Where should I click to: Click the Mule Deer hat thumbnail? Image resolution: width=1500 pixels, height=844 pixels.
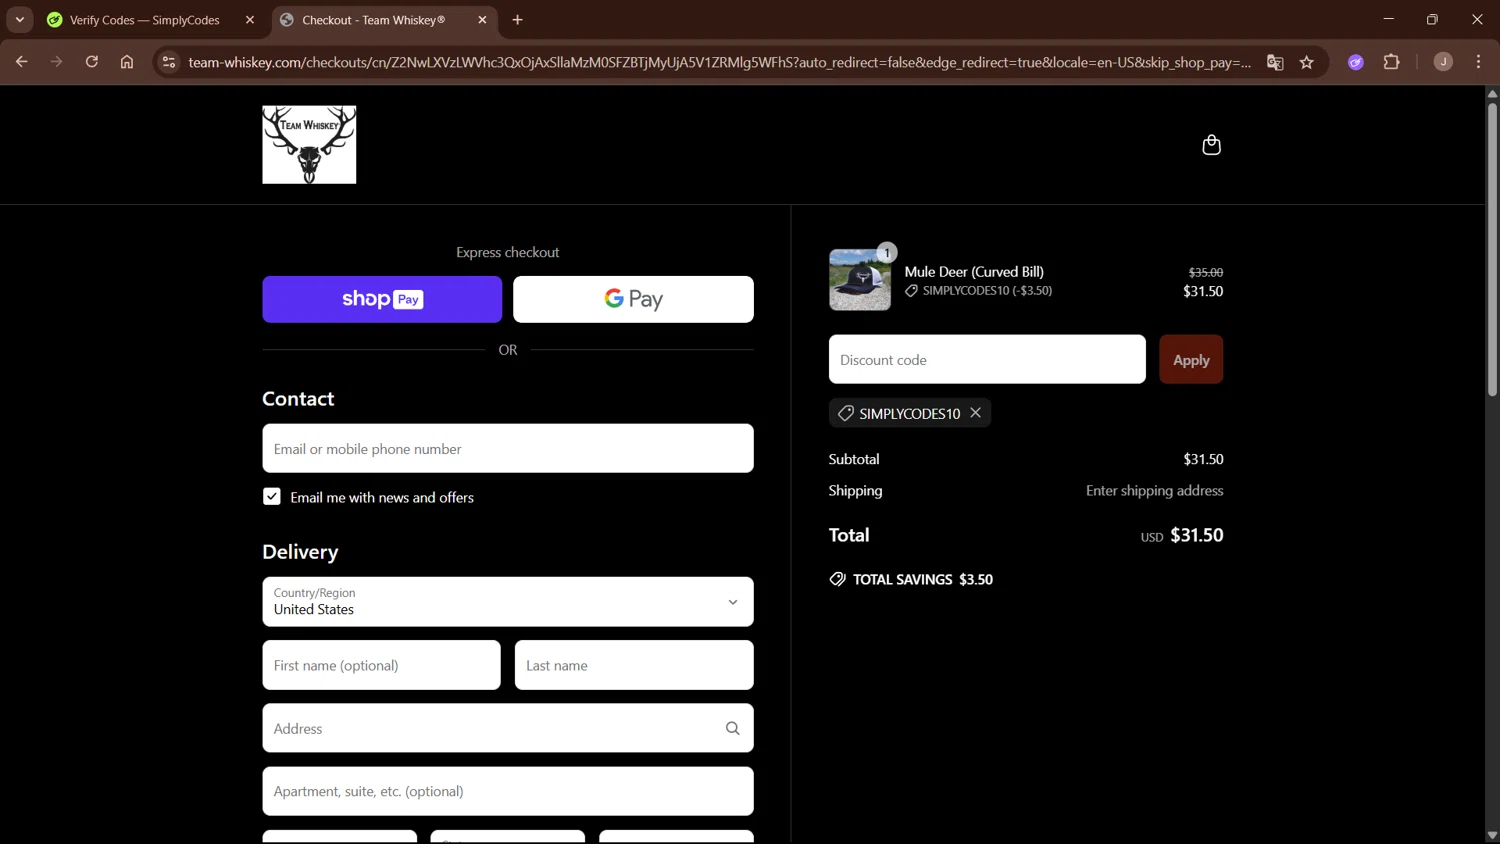(860, 280)
